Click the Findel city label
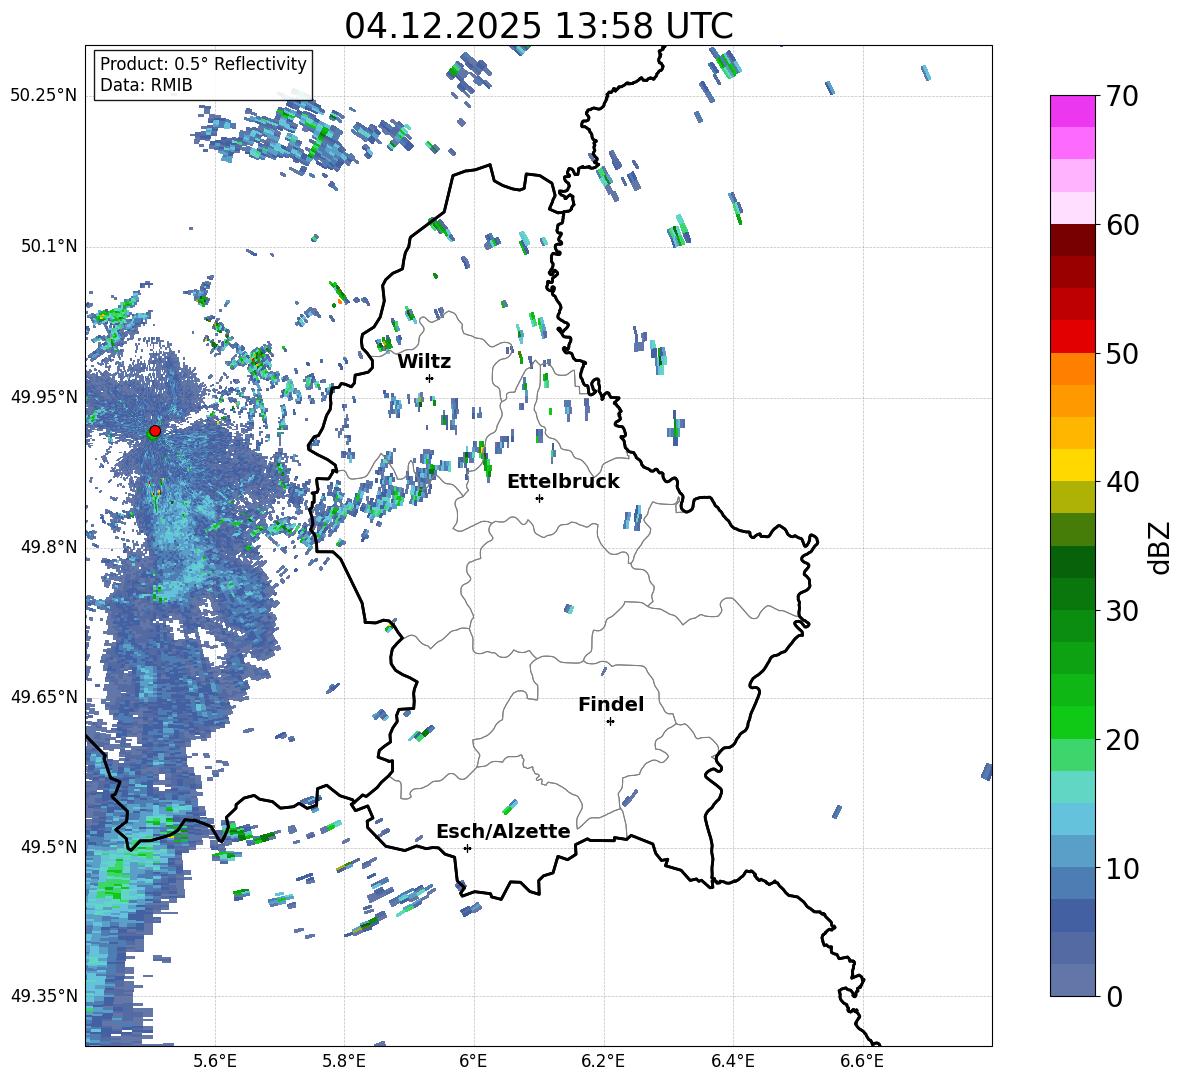The height and width of the screenshot is (1081, 1184). [x=611, y=704]
